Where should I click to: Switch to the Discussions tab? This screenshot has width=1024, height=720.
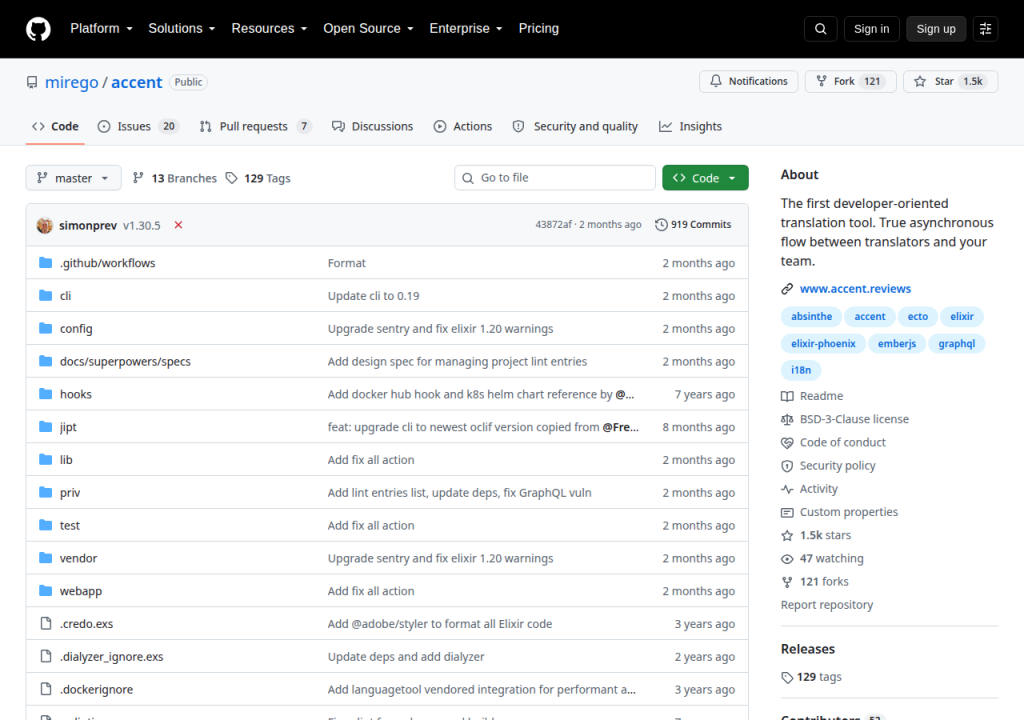[372, 127]
